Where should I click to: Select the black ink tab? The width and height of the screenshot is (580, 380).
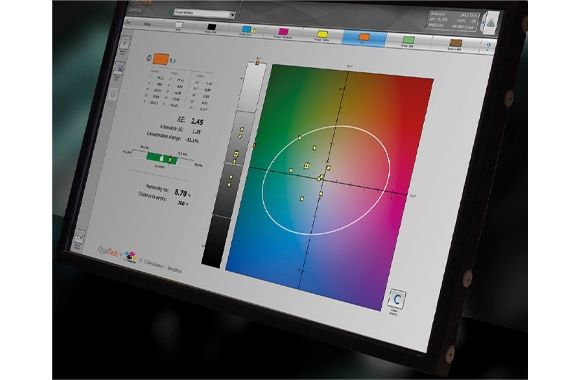tap(211, 28)
